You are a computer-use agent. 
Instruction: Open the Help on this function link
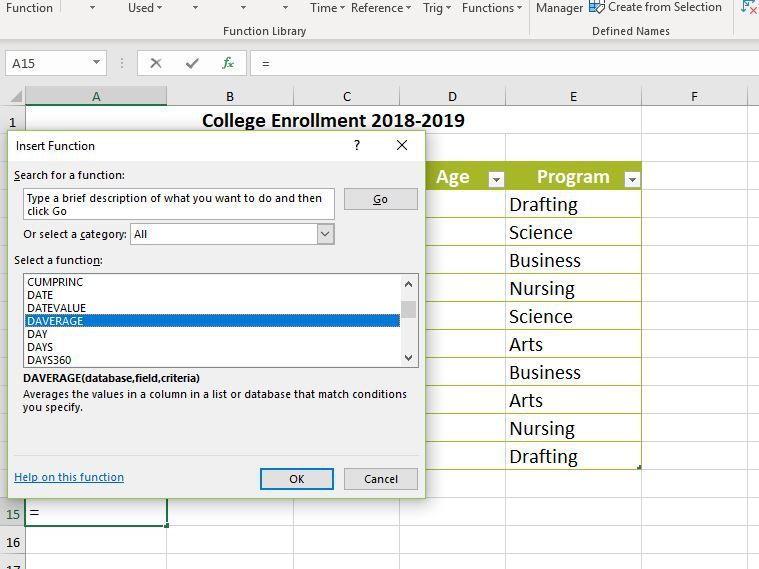[x=69, y=478]
